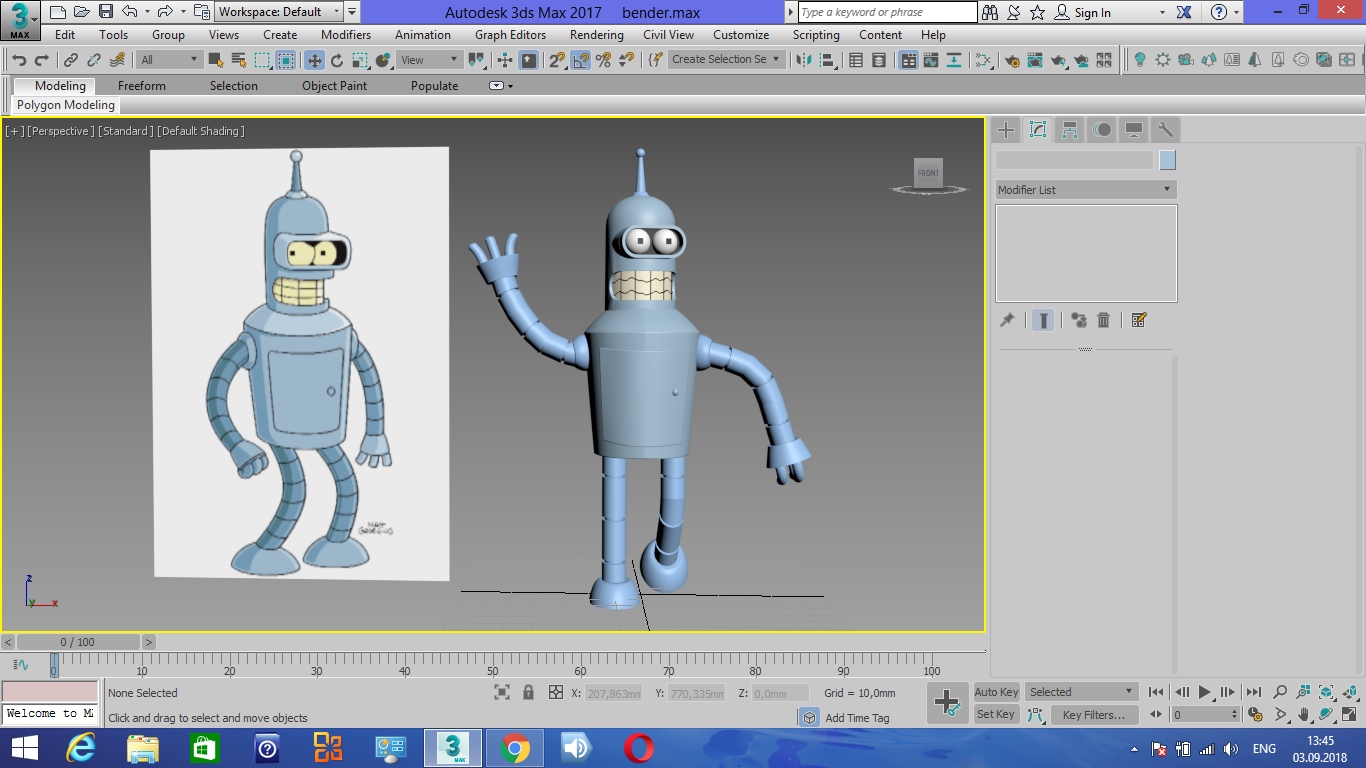Open Create Selection Set dropdown

pos(725,60)
